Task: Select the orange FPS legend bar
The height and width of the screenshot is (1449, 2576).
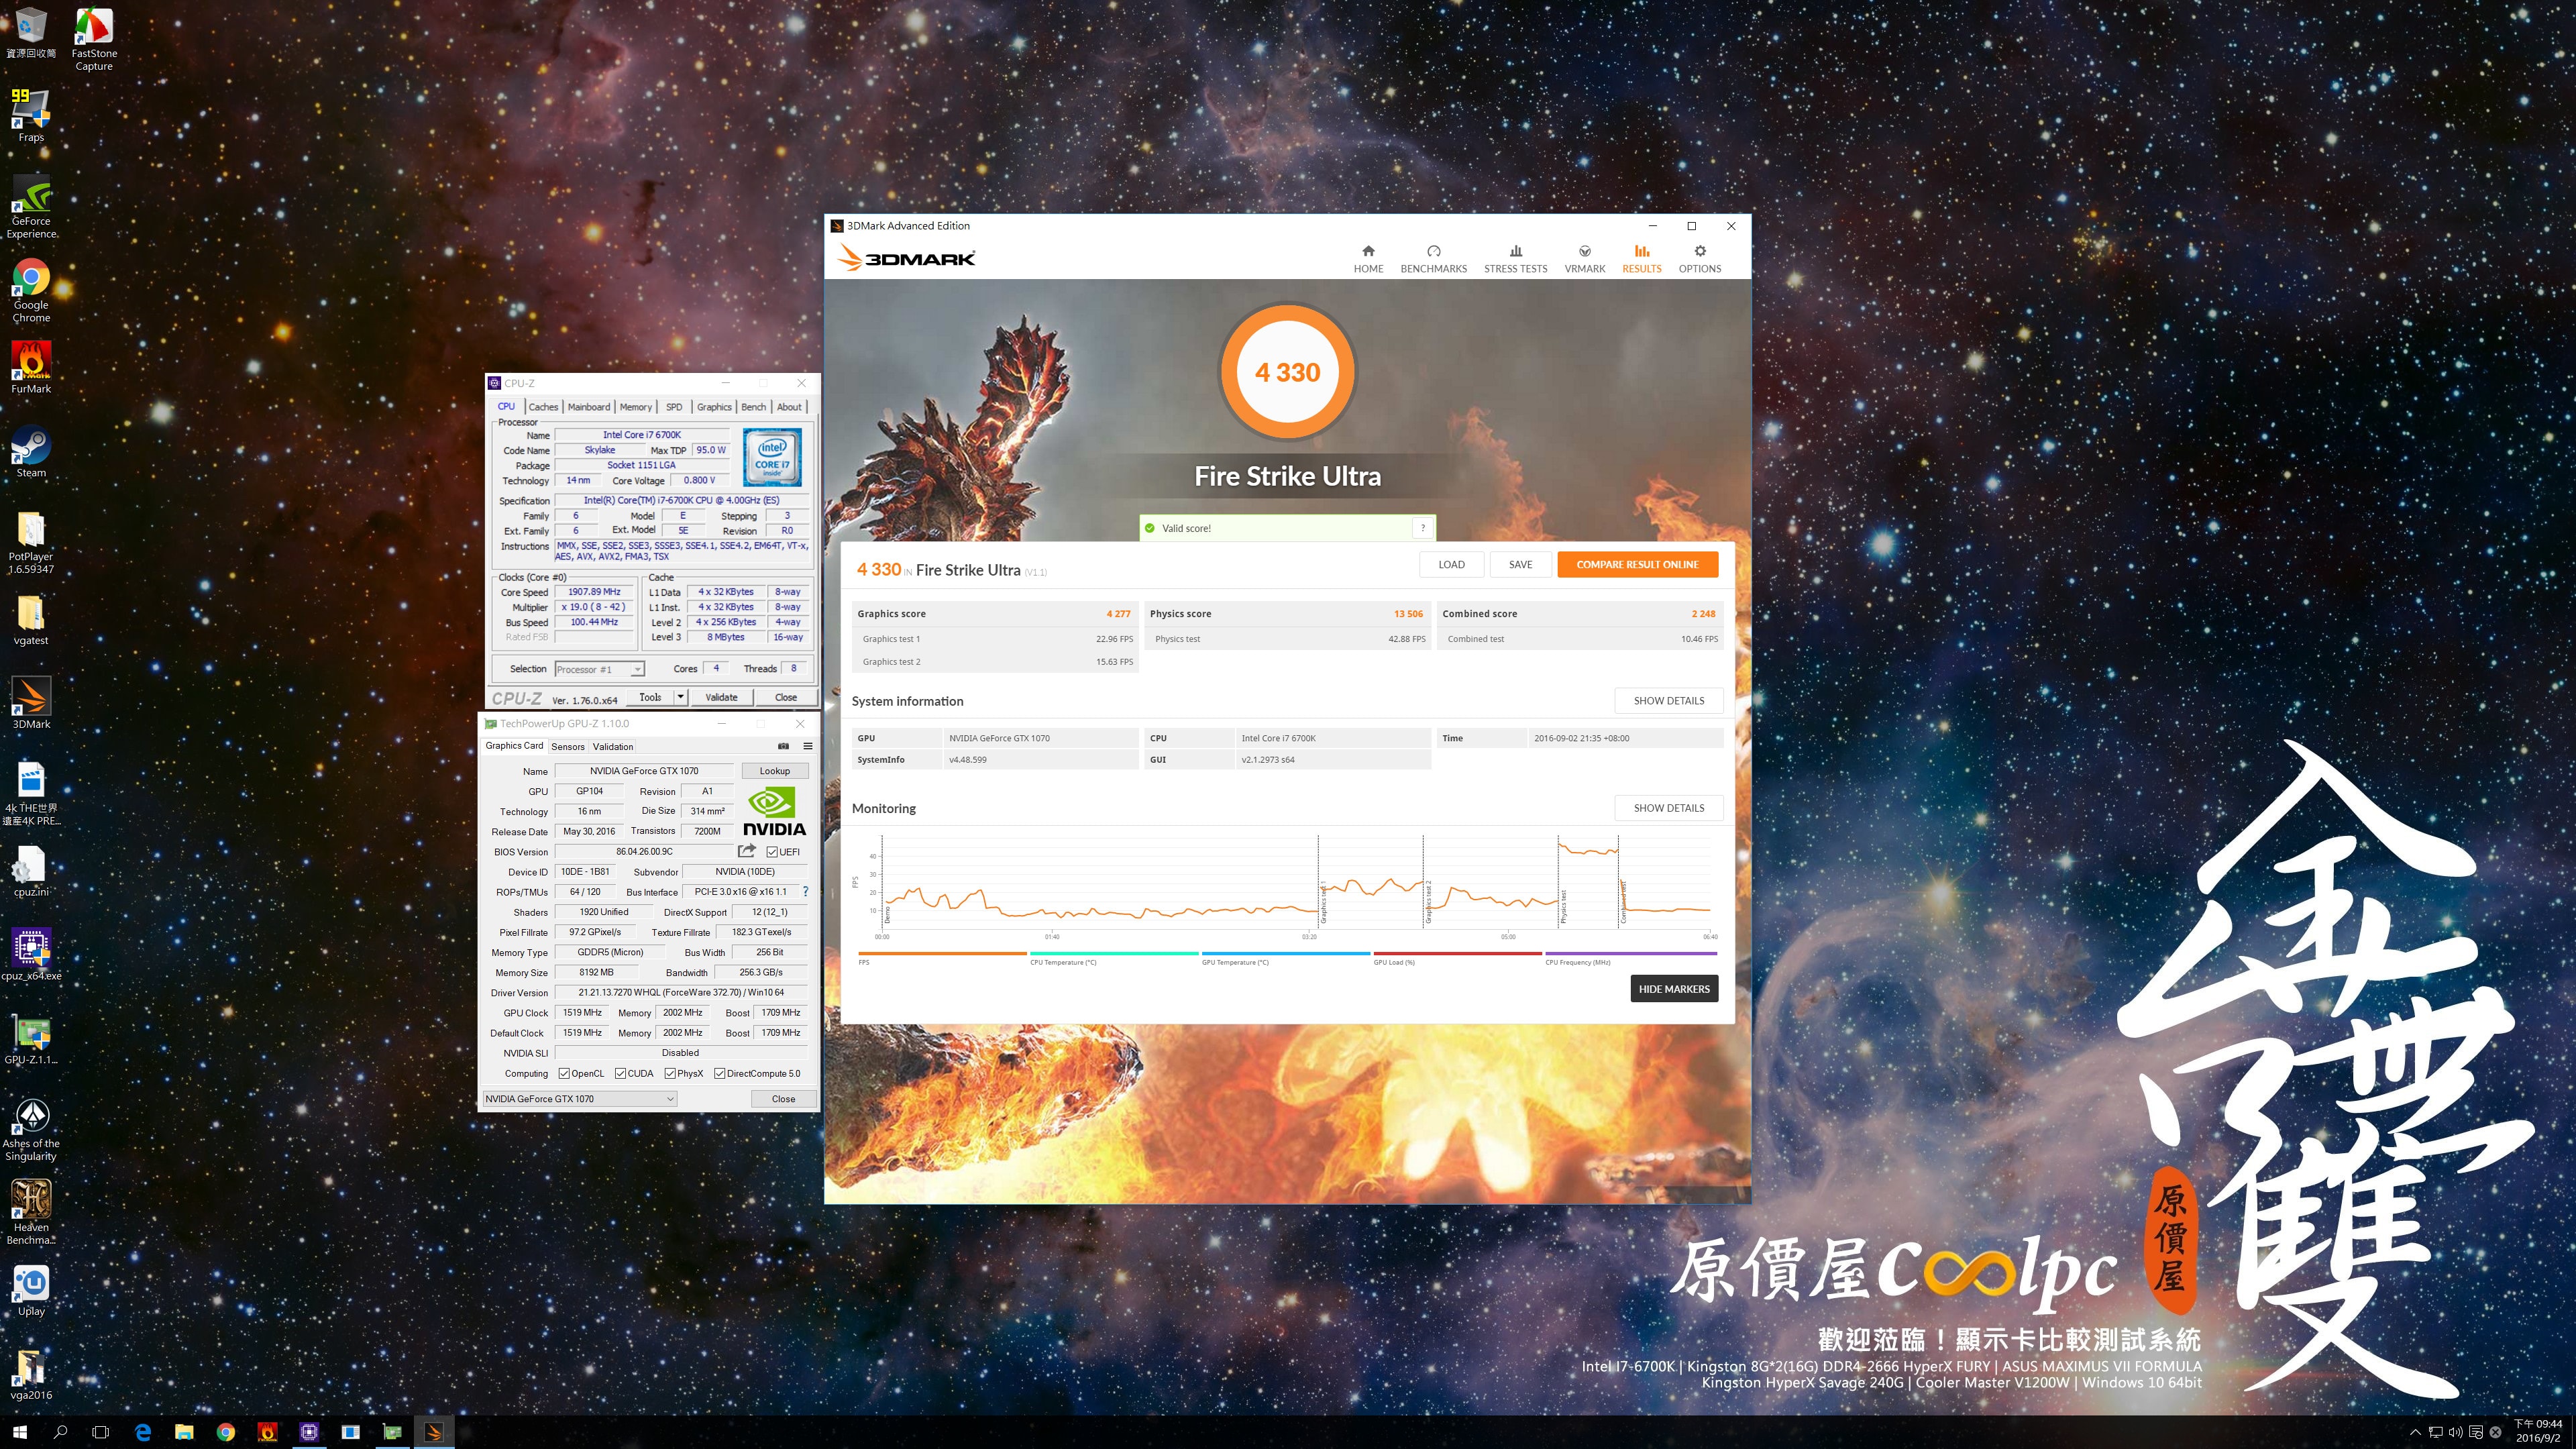Action: pyautogui.click(x=942, y=953)
